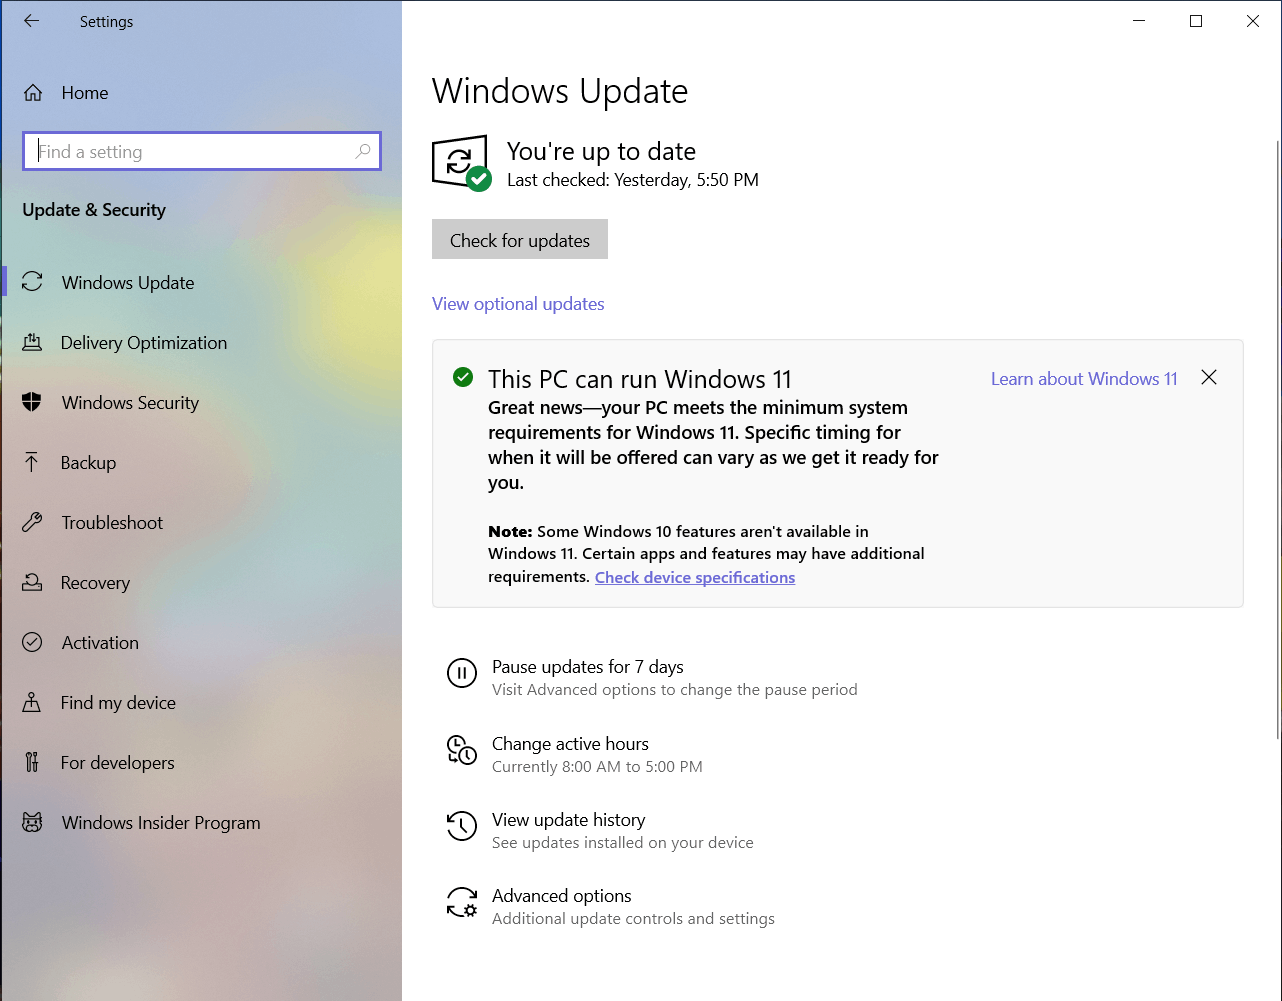
Task: Click the Delivery Optimization icon
Action: point(32,342)
